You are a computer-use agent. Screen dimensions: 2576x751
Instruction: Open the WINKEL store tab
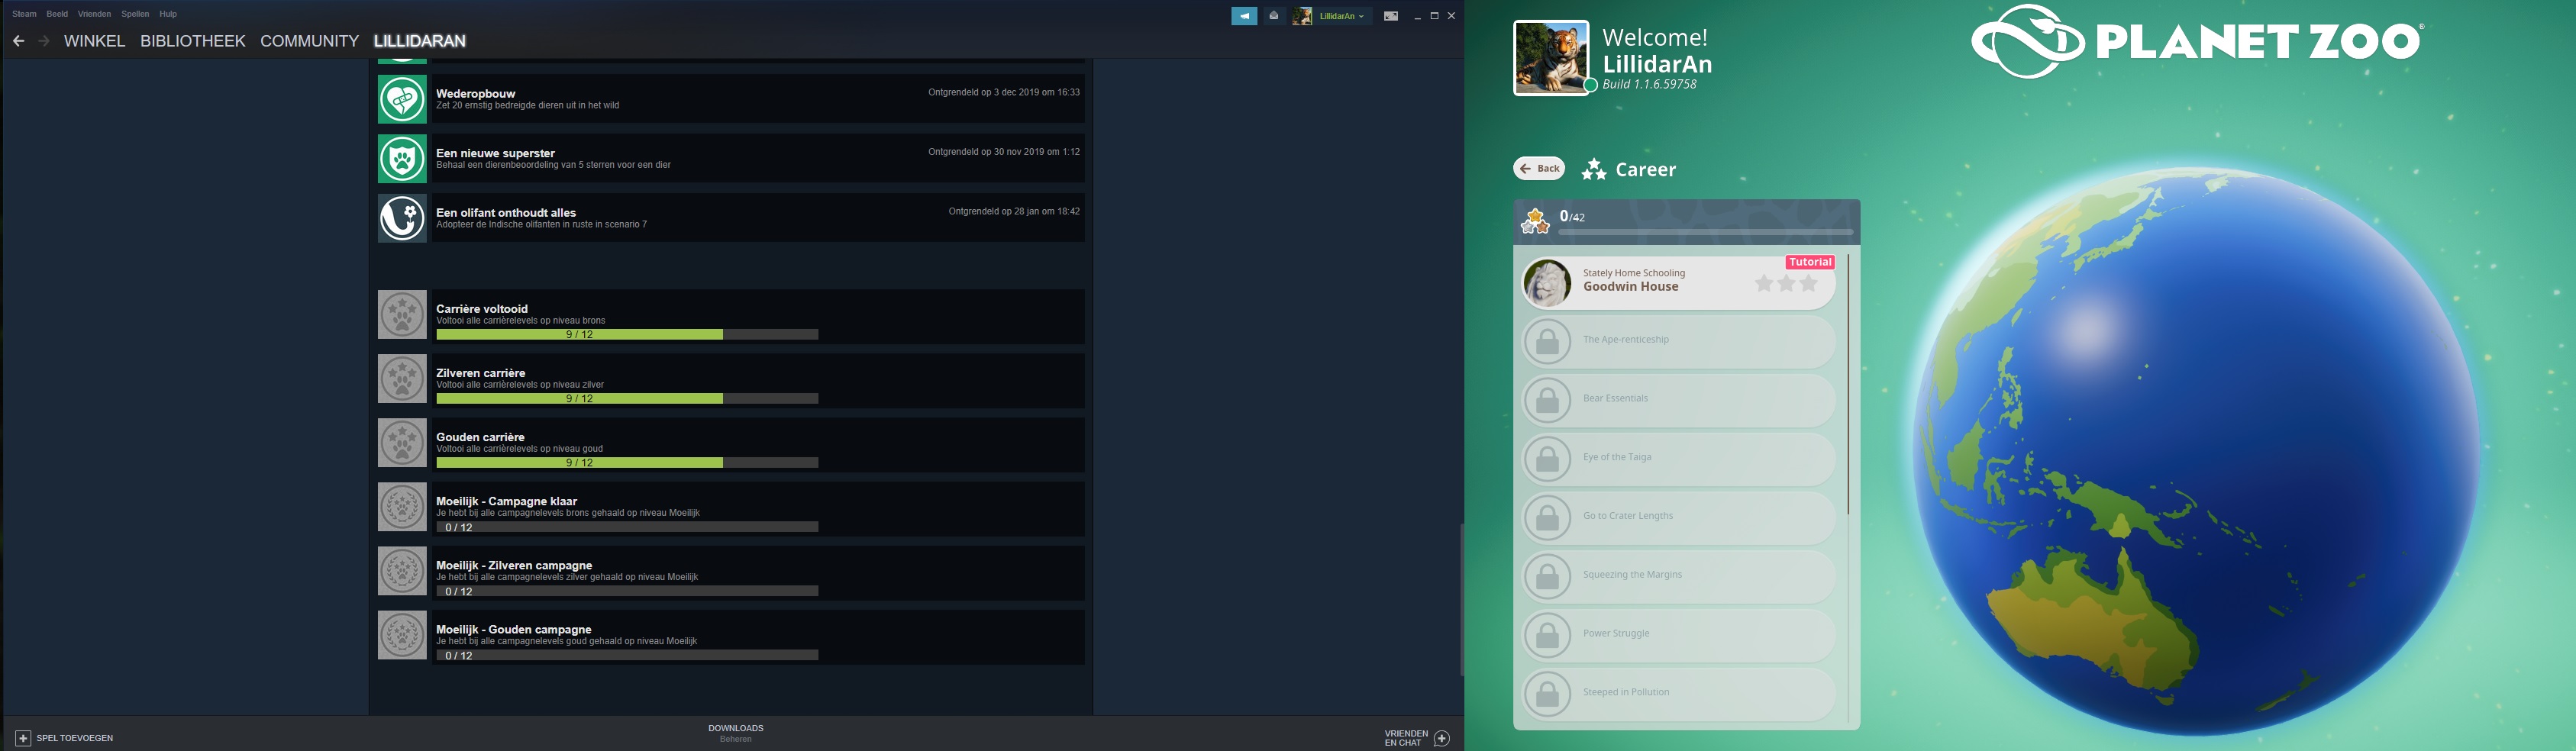94,41
